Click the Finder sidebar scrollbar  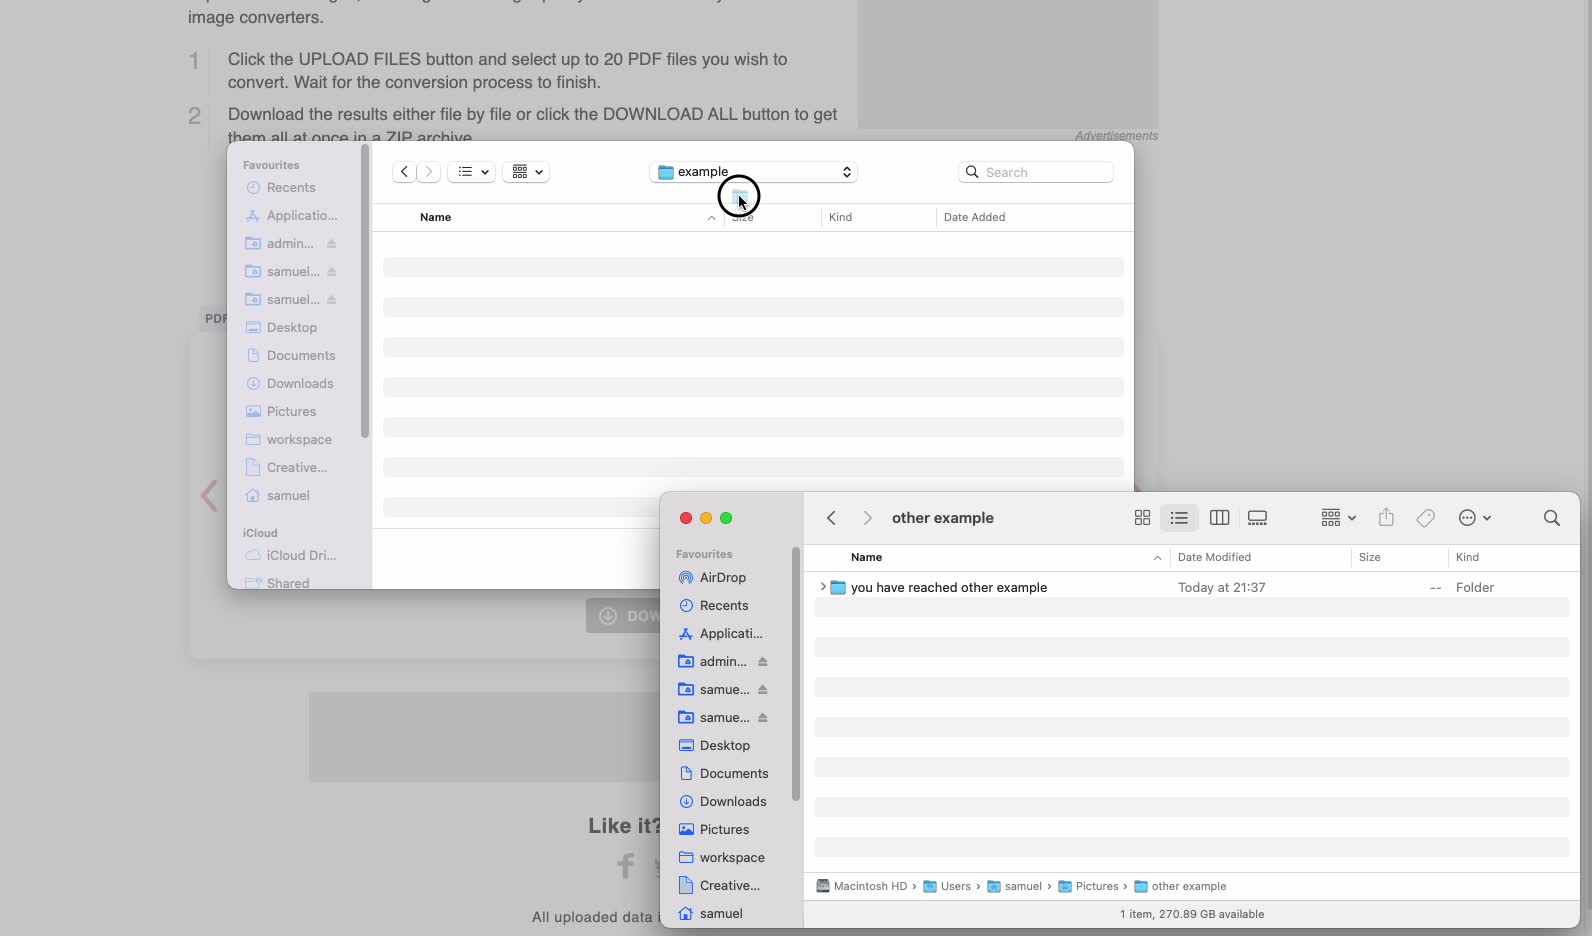point(796,675)
